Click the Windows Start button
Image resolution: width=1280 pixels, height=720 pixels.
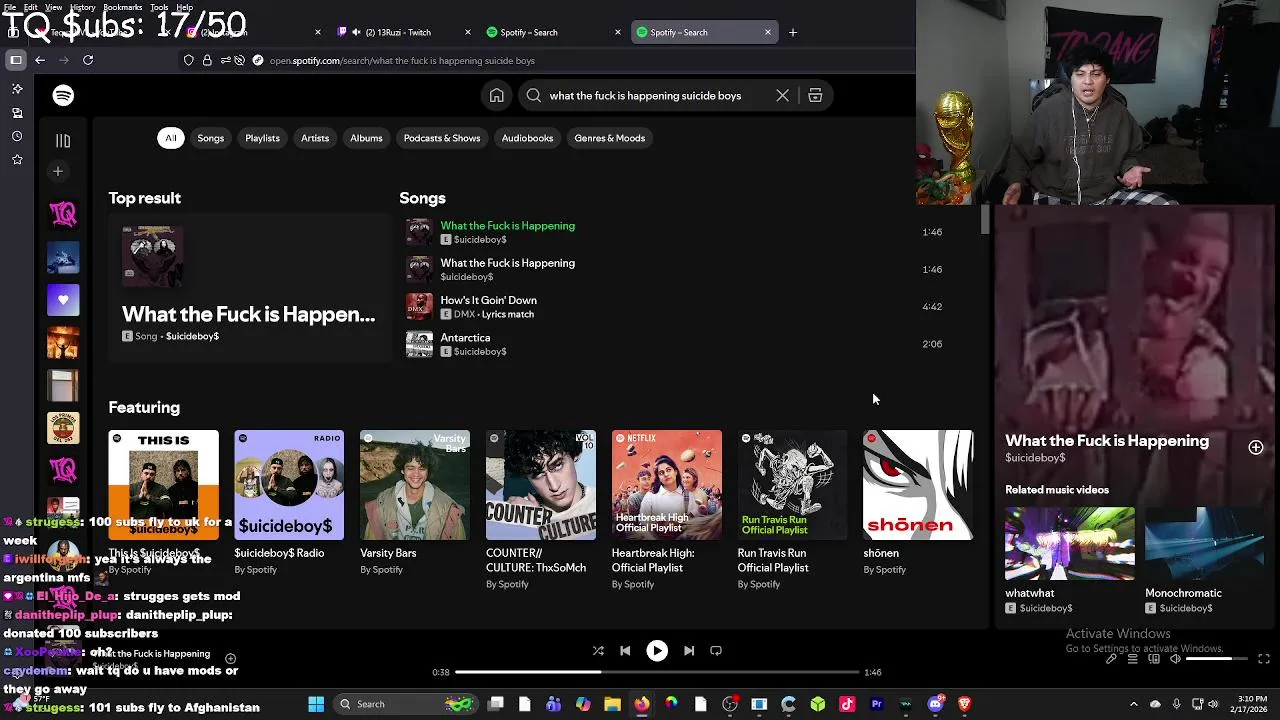tap(316, 704)
